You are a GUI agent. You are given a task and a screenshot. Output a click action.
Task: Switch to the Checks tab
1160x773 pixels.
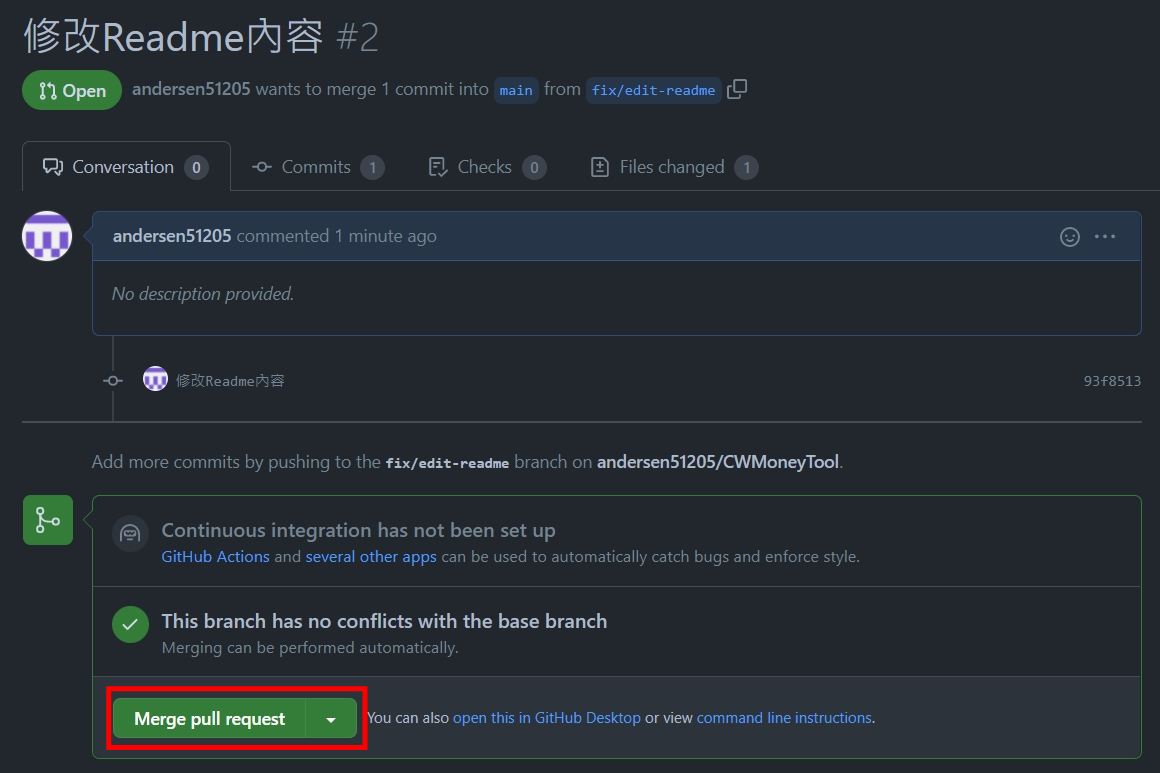[x=488, y=167]
